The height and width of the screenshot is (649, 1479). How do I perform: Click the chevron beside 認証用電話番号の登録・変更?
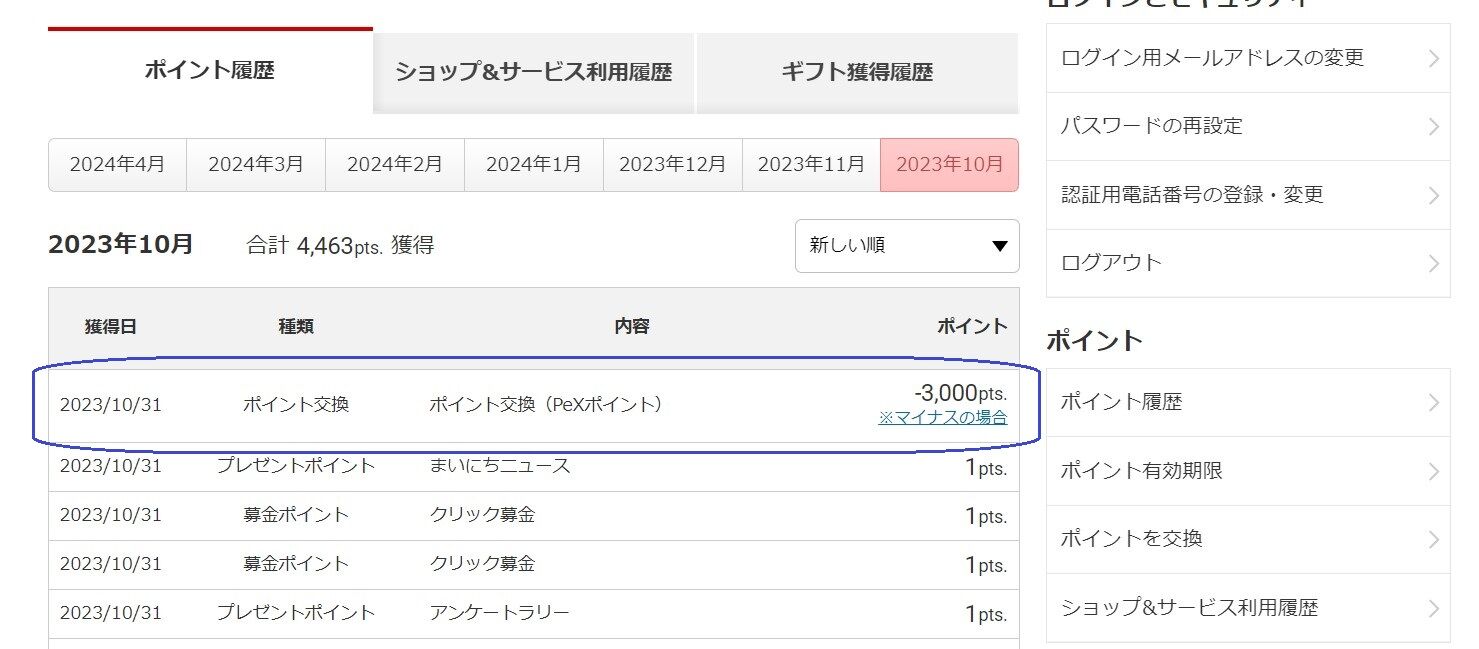point(1434,195)
